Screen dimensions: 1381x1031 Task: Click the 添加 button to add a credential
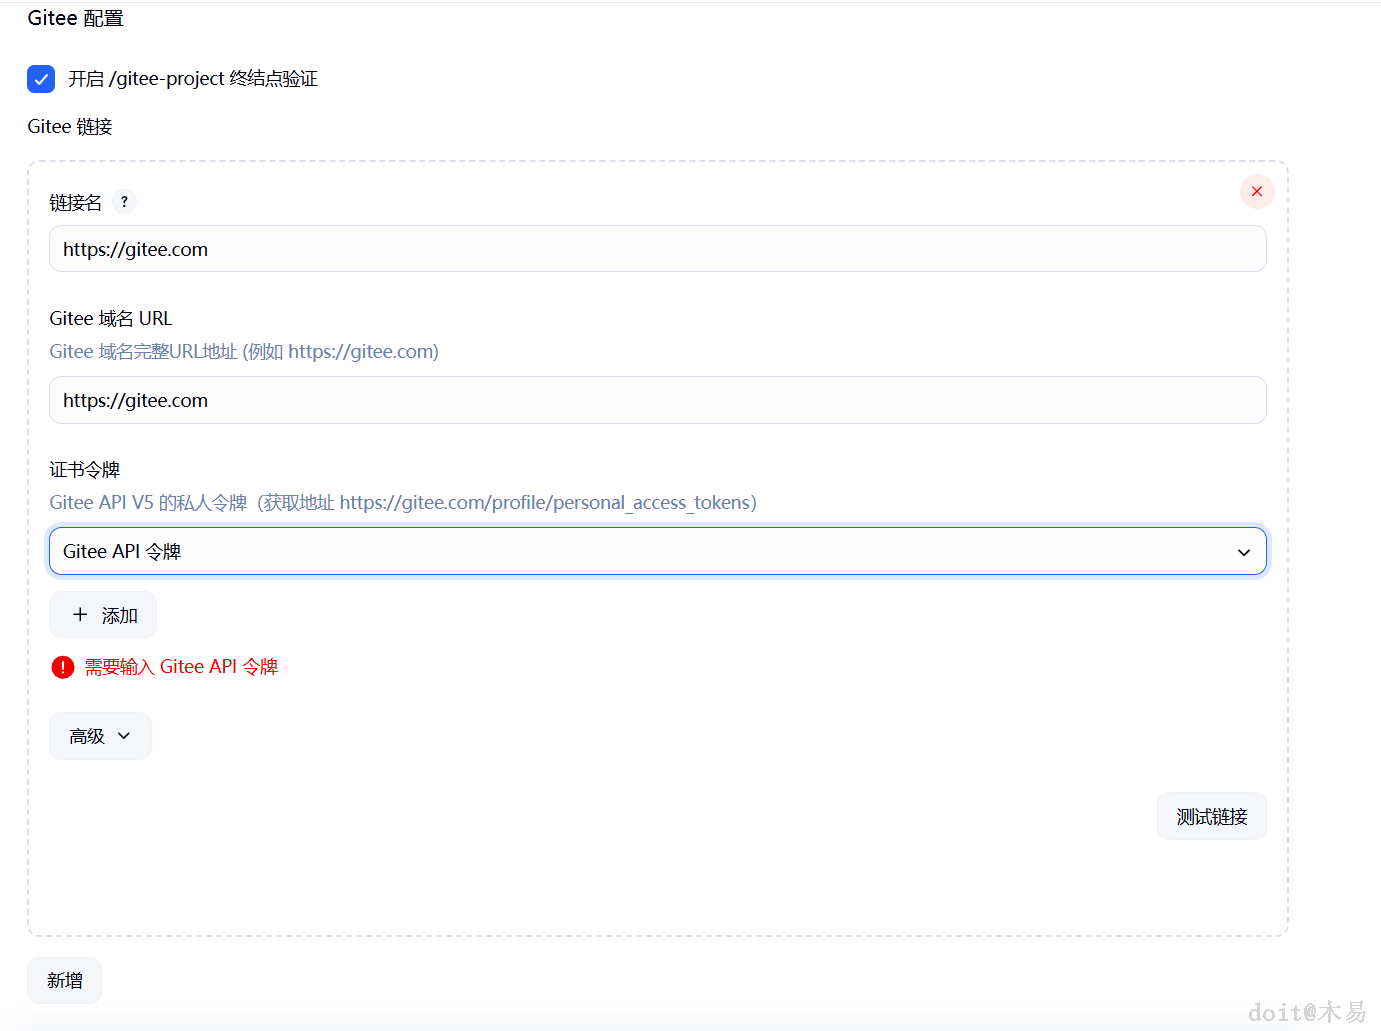[103, 615]
